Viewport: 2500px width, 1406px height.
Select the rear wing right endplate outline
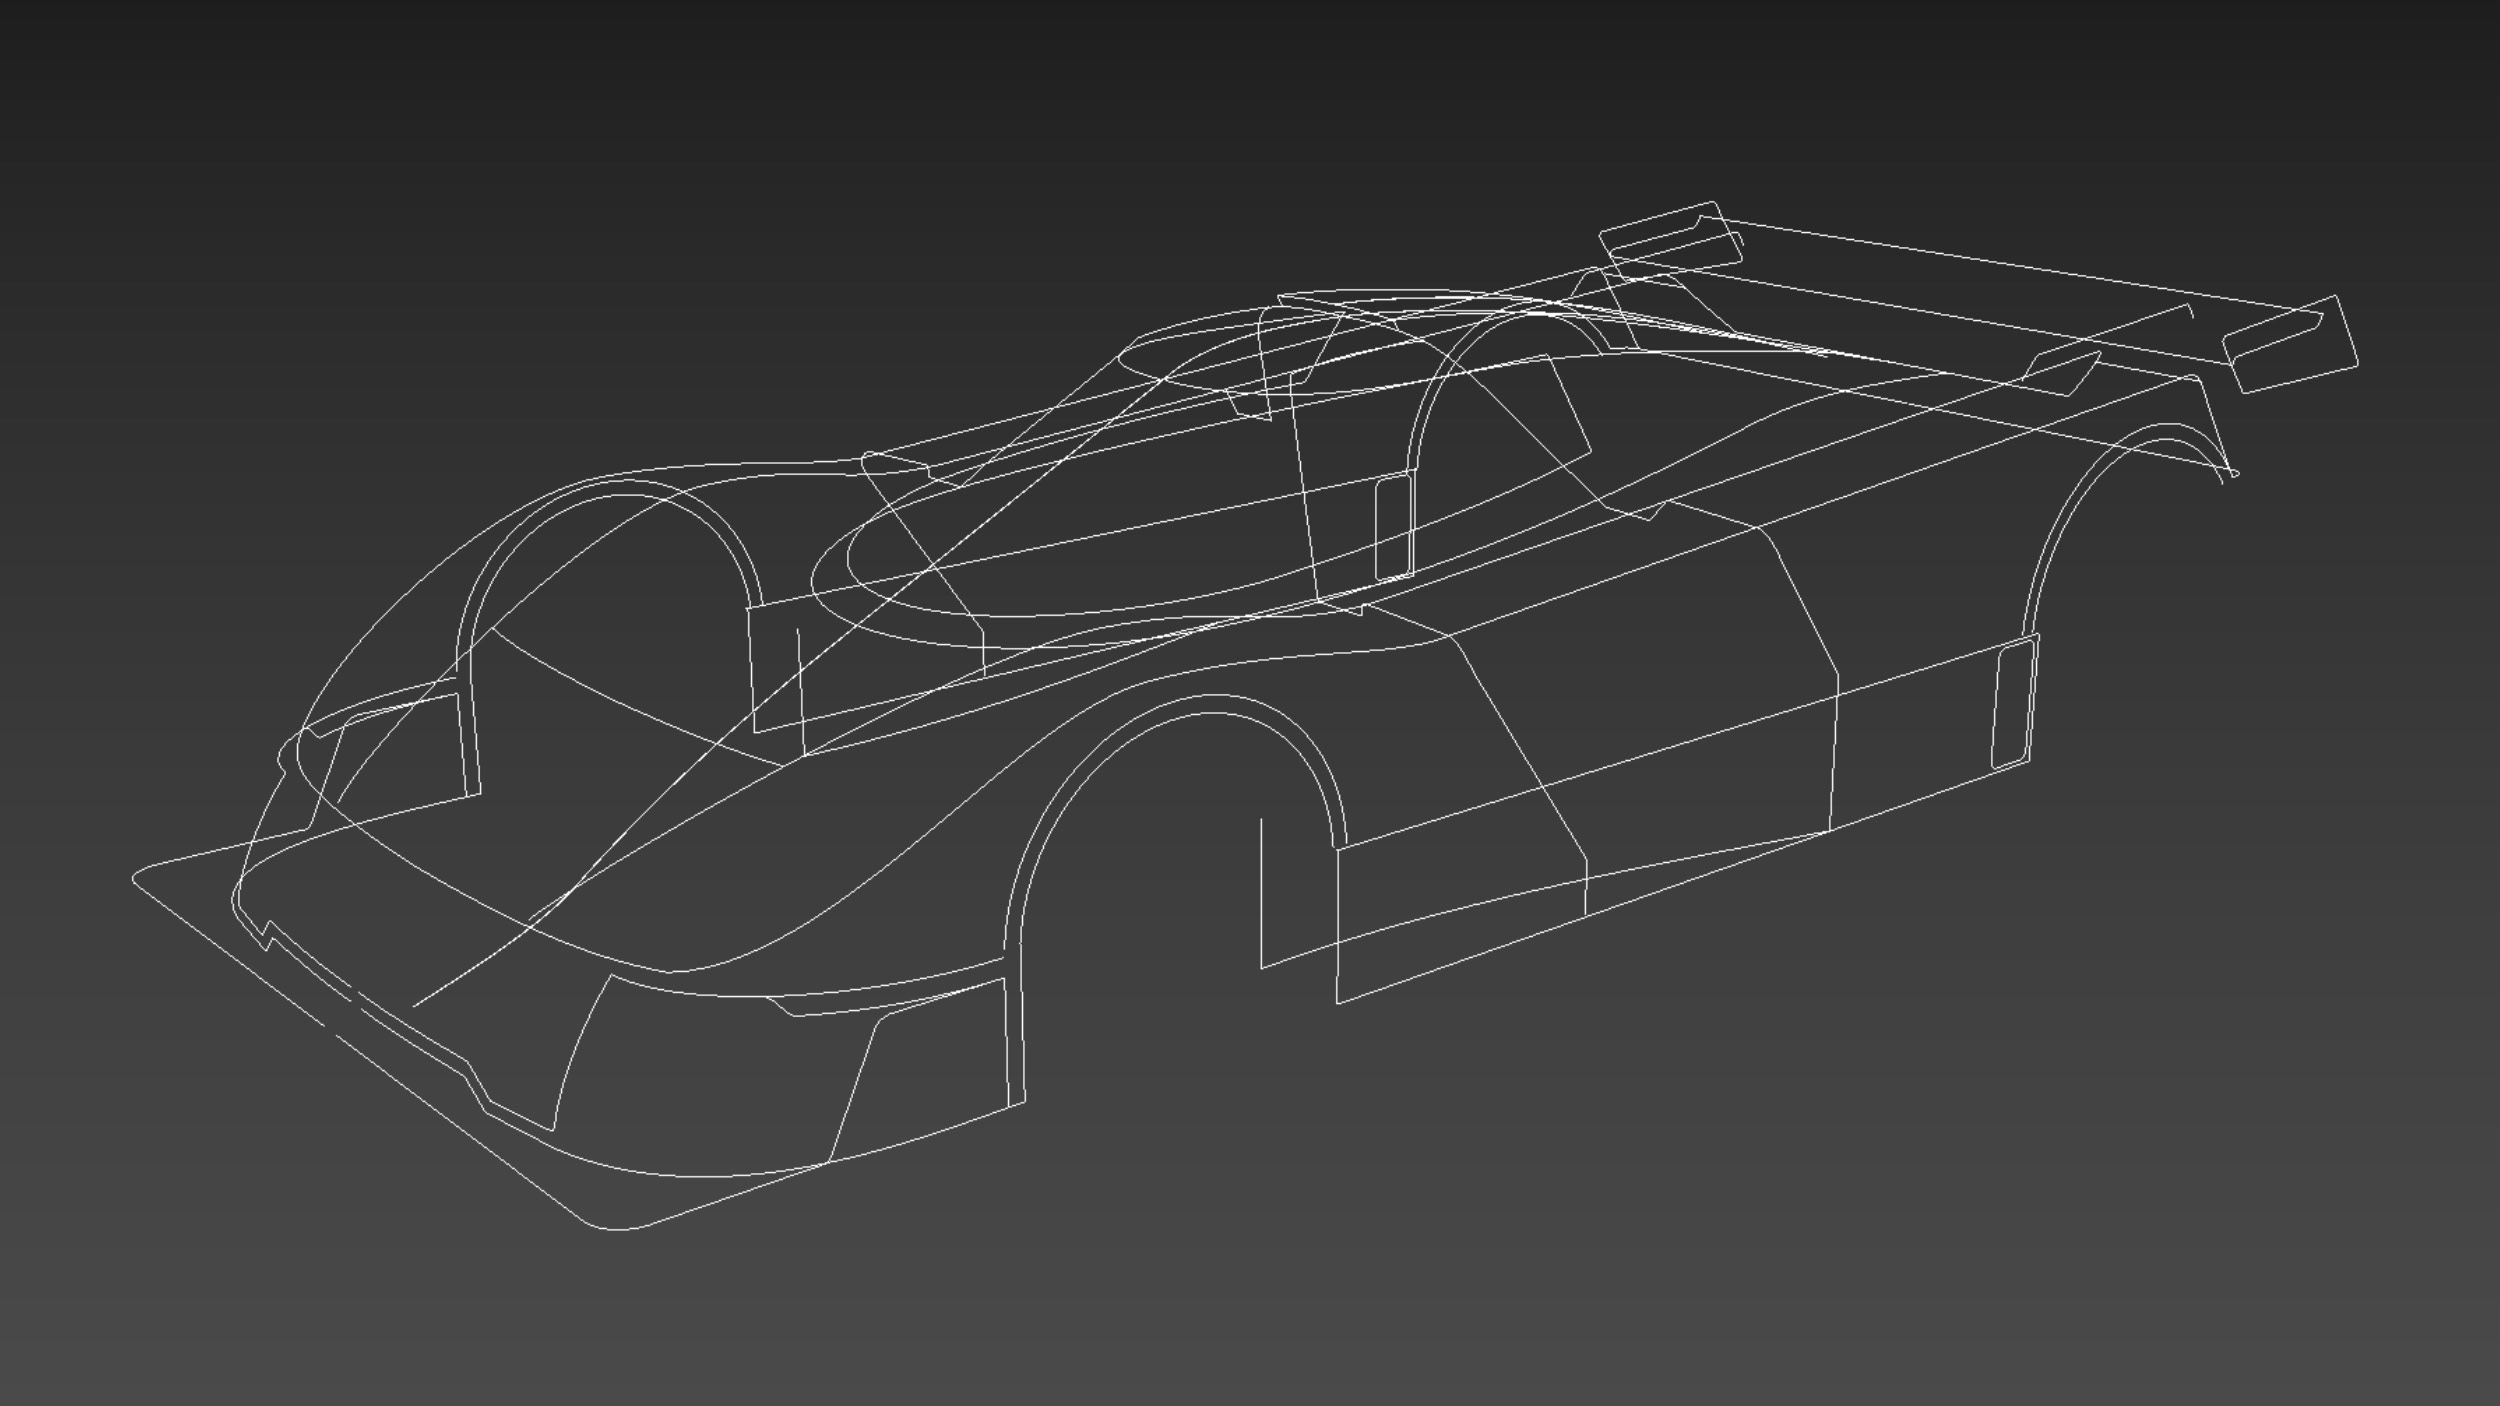[2289, 345]
